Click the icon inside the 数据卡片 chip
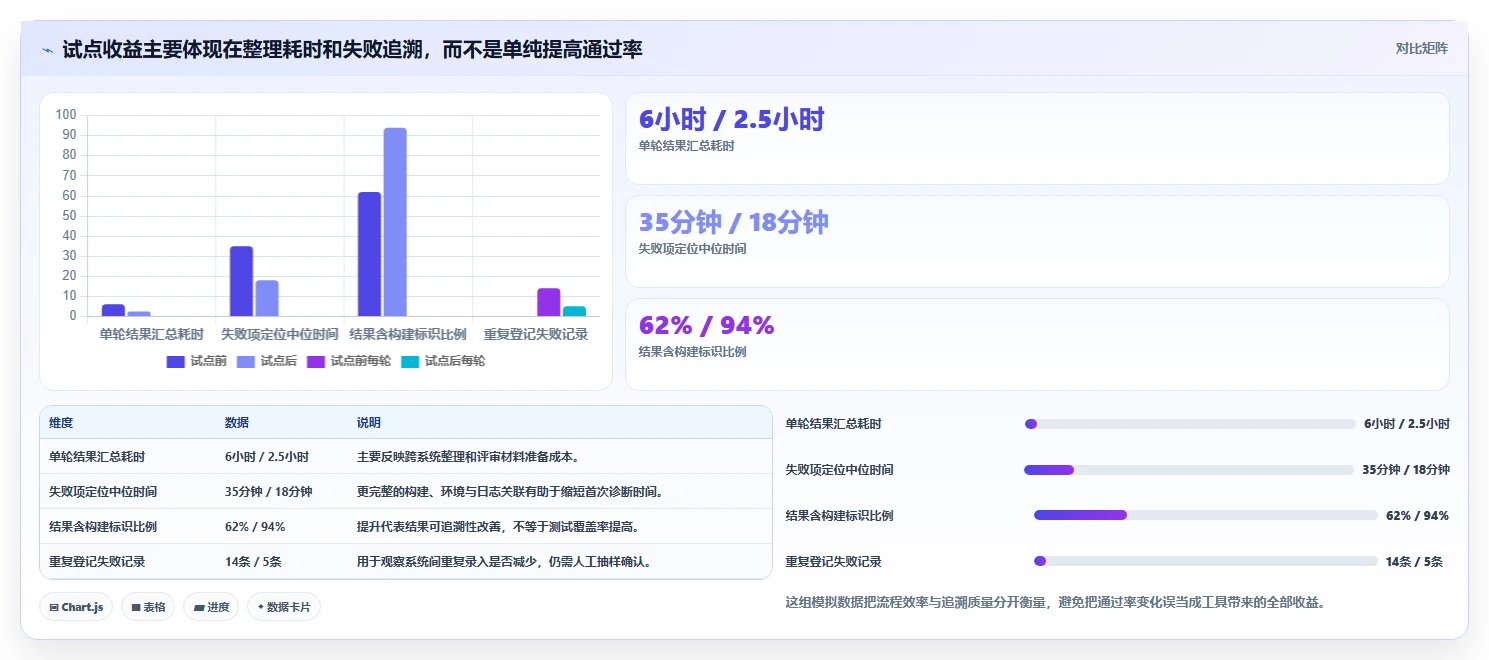1489x660 pixels. 261,607
